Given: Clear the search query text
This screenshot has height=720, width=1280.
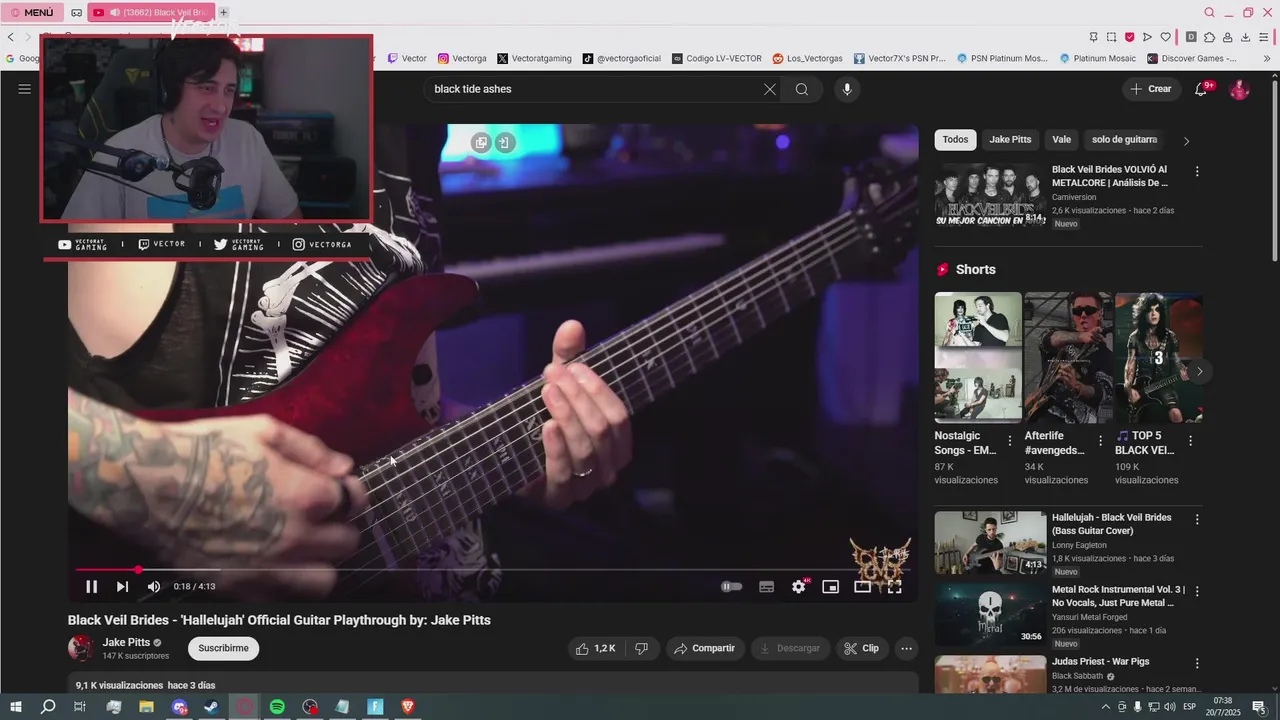Looking at the screenshot, I should 769,89.
